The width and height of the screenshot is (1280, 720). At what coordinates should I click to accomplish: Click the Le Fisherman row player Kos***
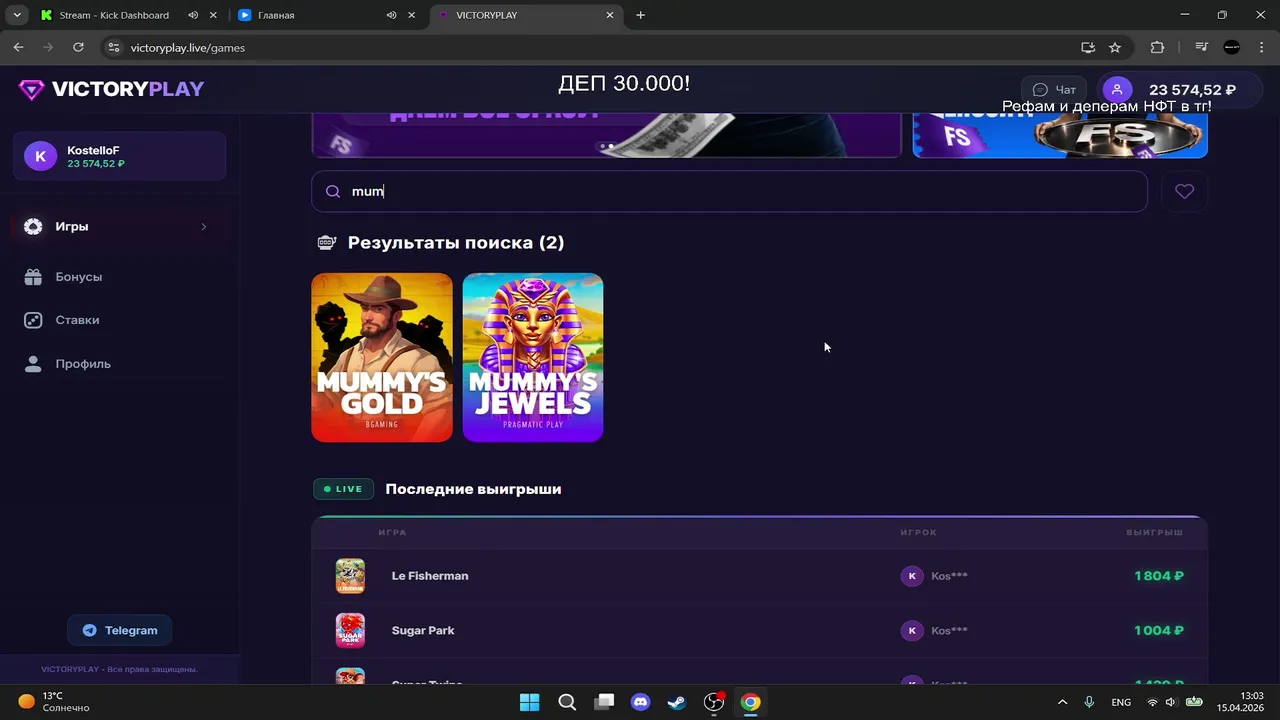pos(935,576)
